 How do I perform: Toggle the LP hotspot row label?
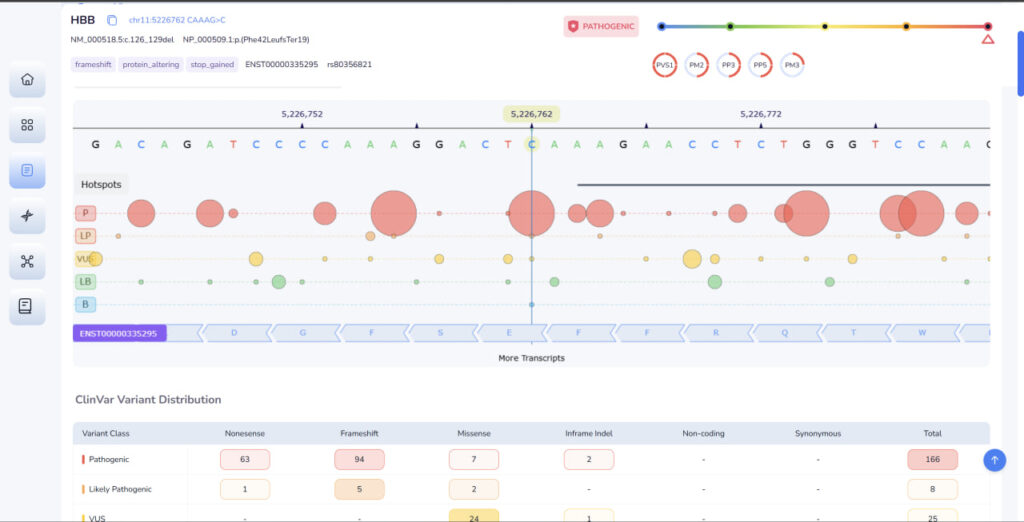click(x=86, y=236)
